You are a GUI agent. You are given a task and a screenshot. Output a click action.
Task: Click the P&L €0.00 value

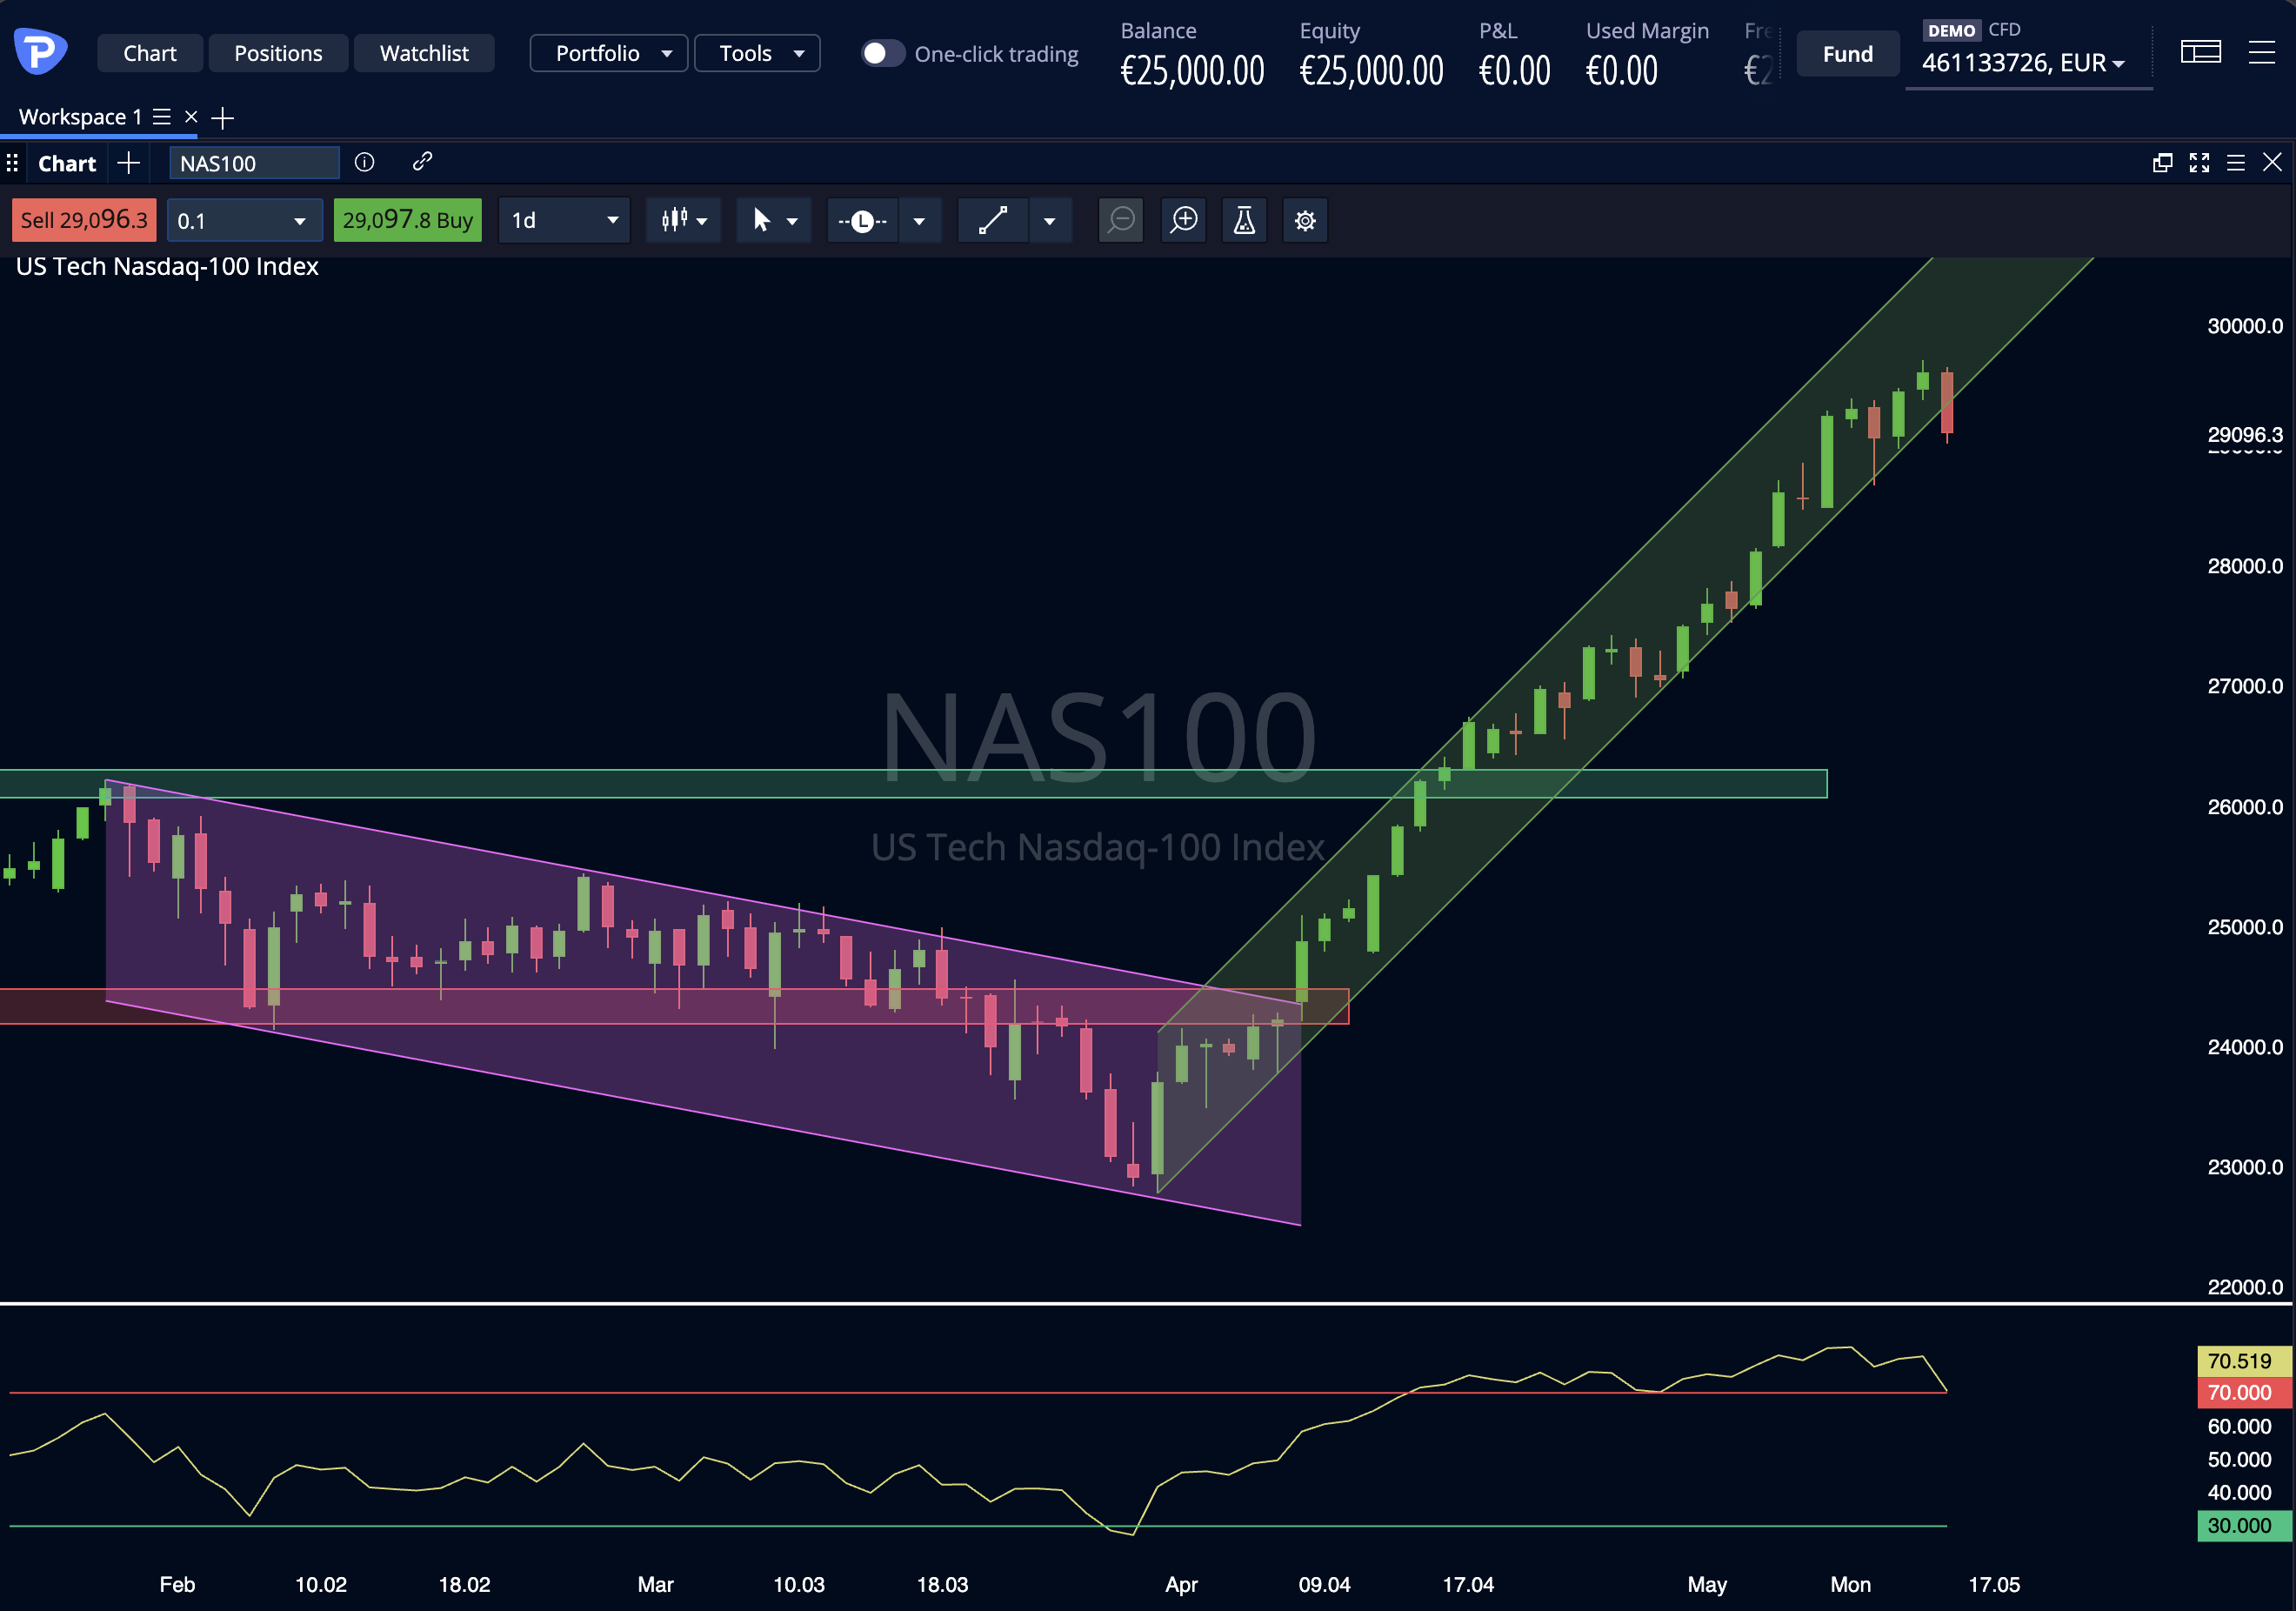click(x=1515, y=71)
